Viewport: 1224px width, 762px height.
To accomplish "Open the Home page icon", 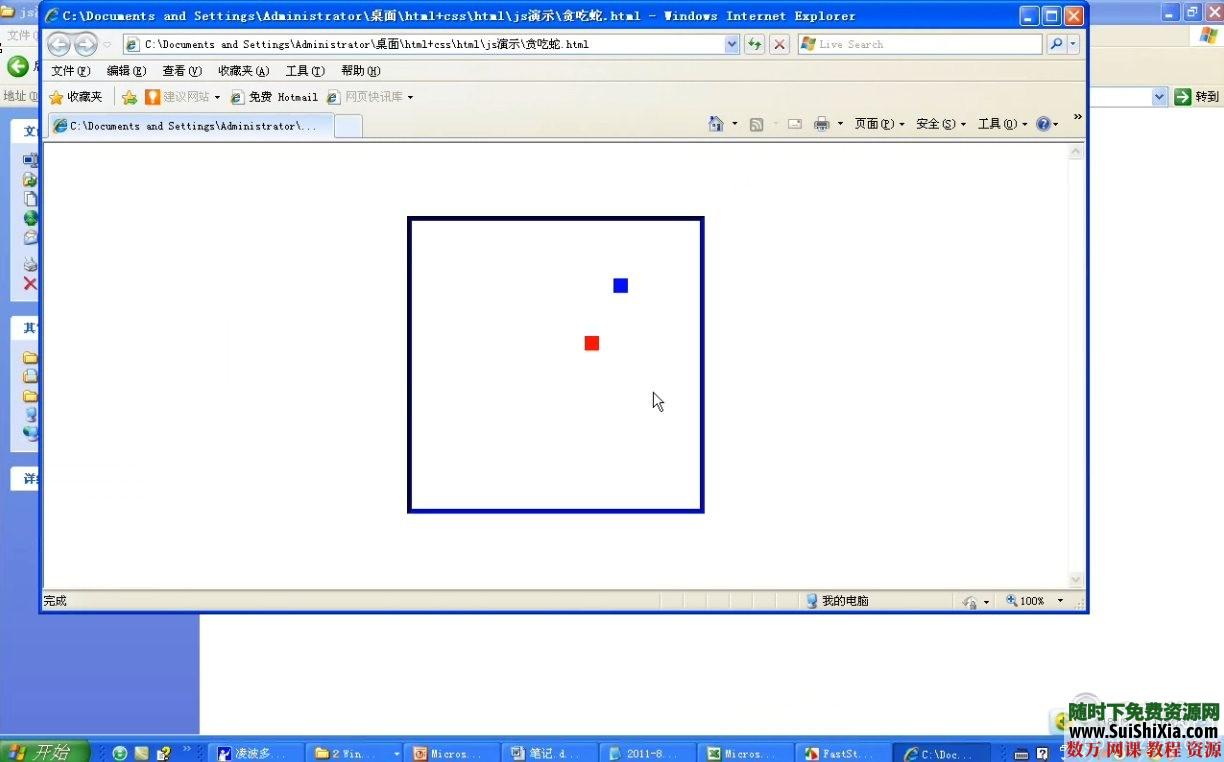I will pos(716,124).
